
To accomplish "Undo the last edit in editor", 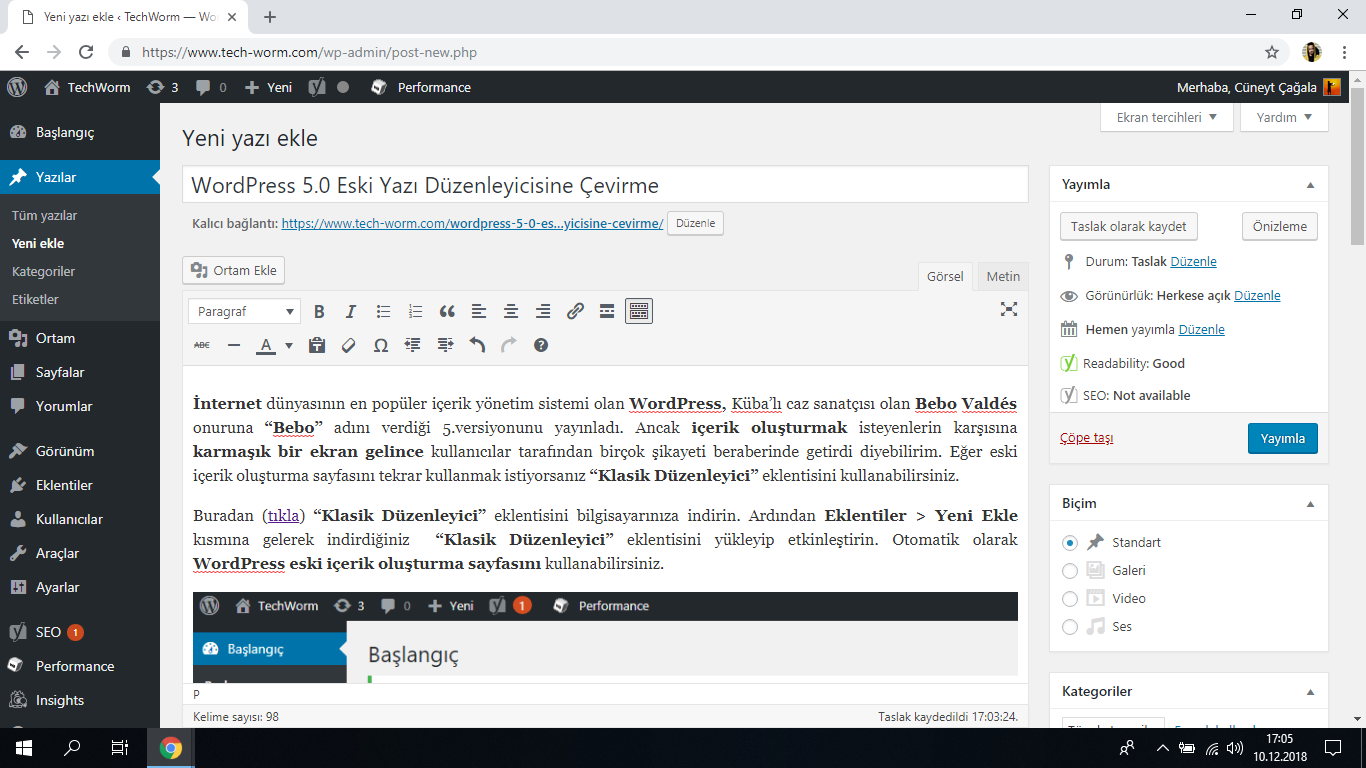I will [x=477, y=345].
